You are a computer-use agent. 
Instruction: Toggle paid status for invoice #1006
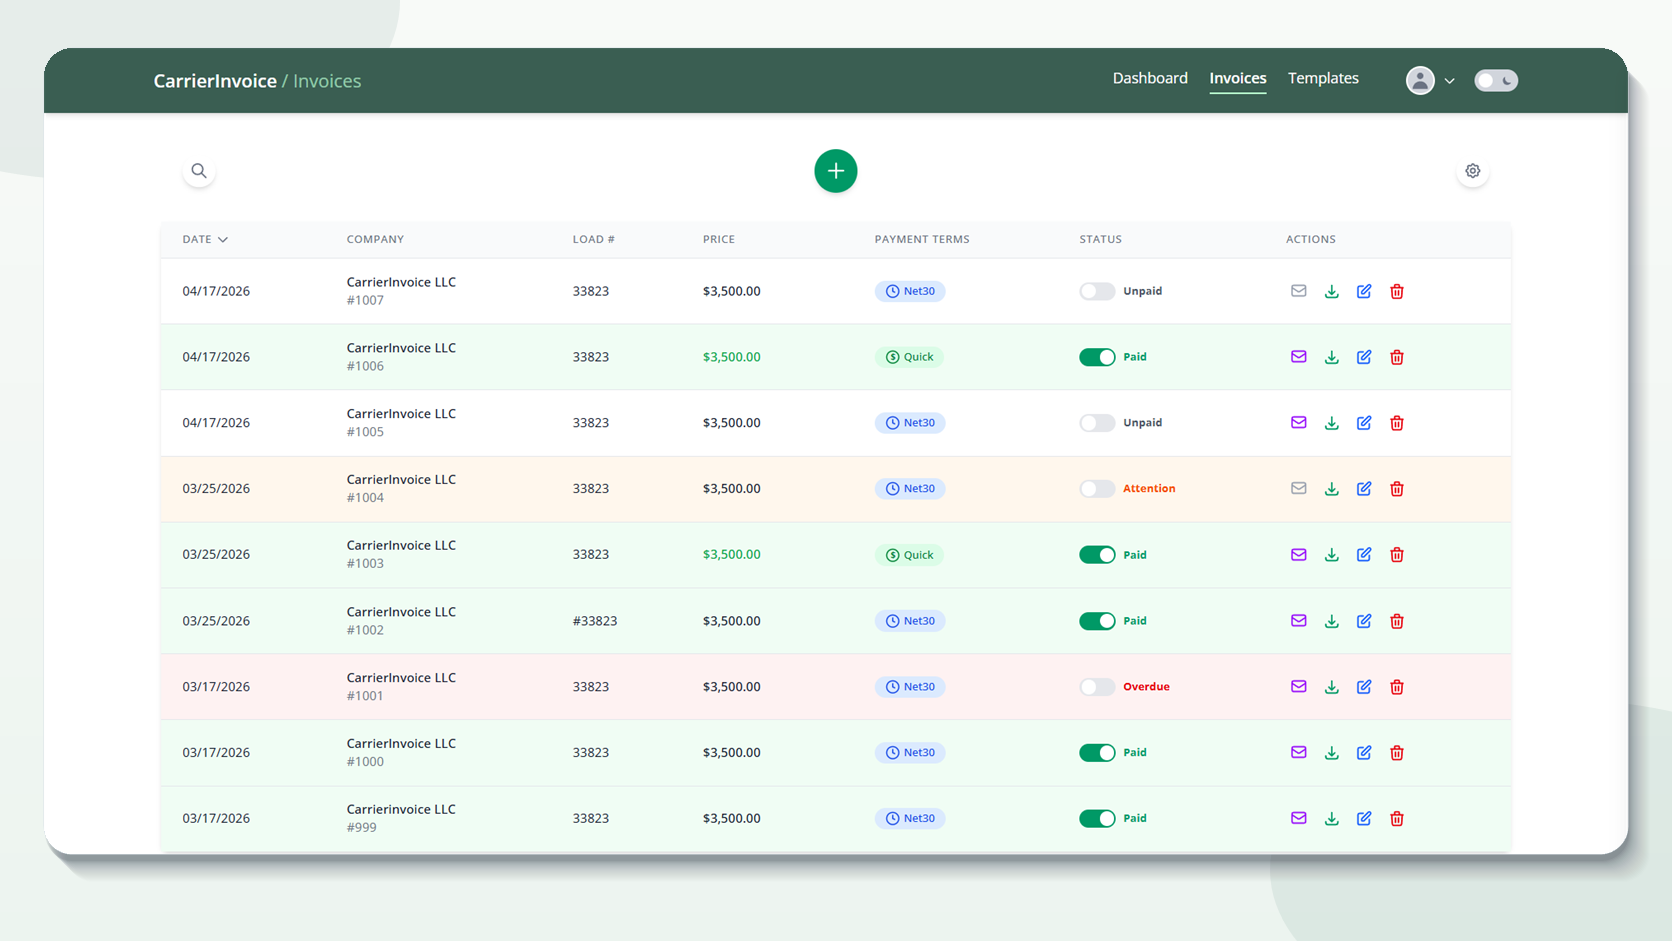(x=1097, y=357)
